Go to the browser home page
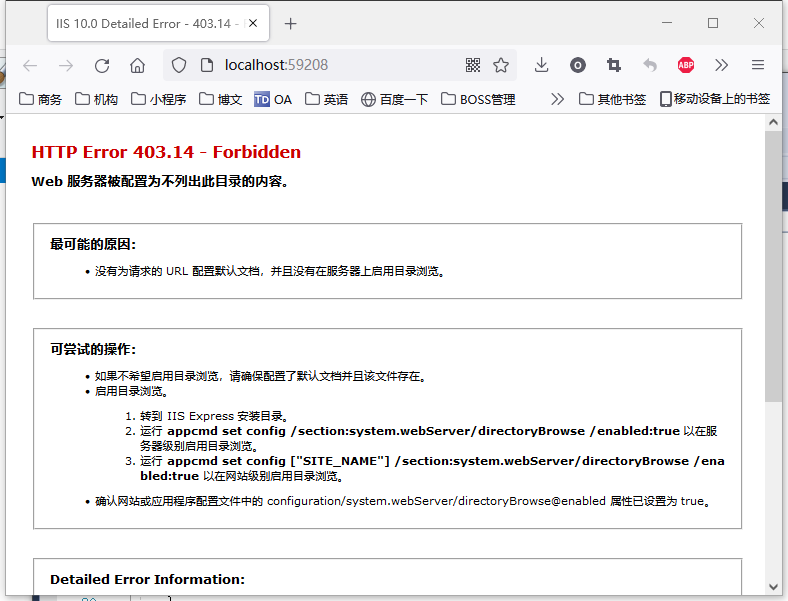Screen dimensions: 788x601 click(x=137, y=65)
